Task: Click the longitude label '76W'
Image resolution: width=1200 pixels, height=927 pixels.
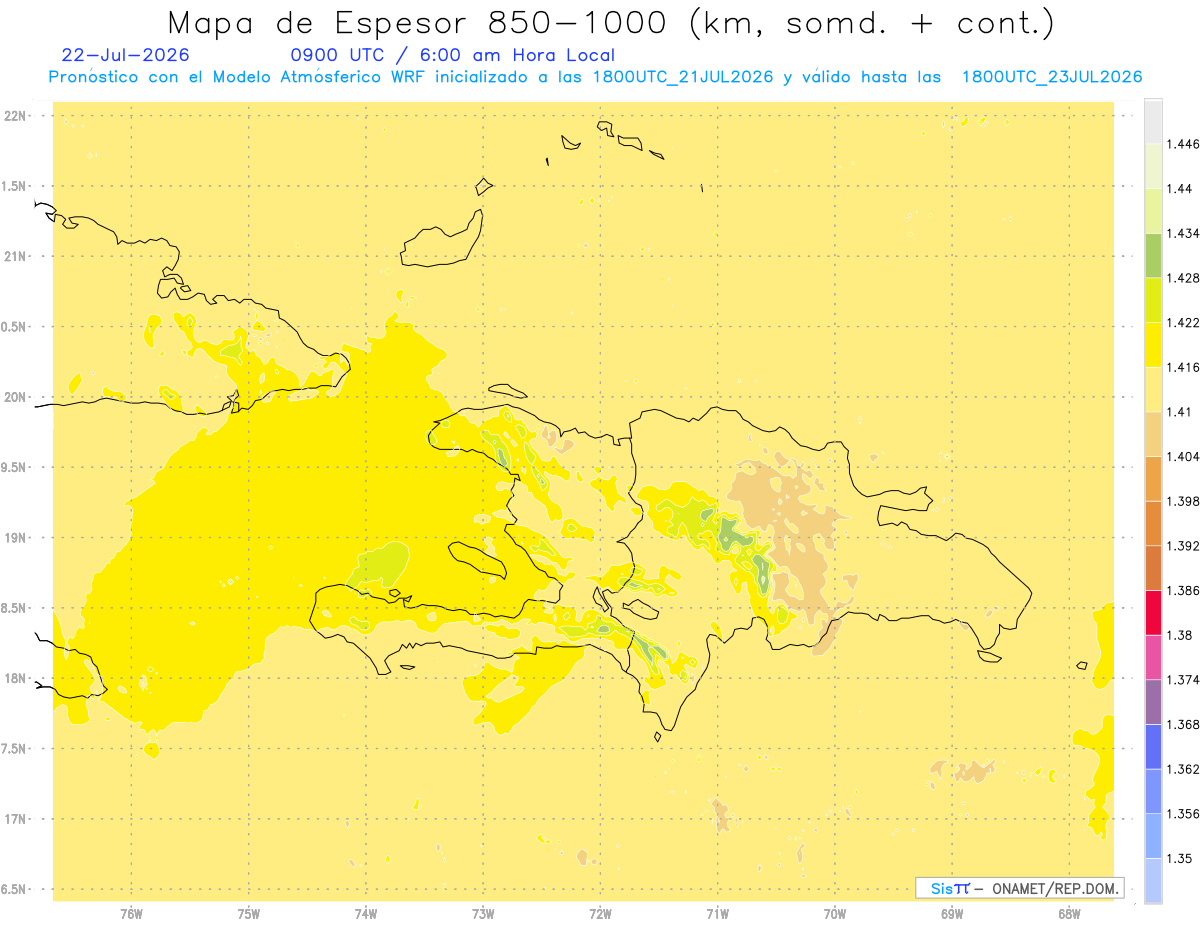Action: tap(131, 914)
